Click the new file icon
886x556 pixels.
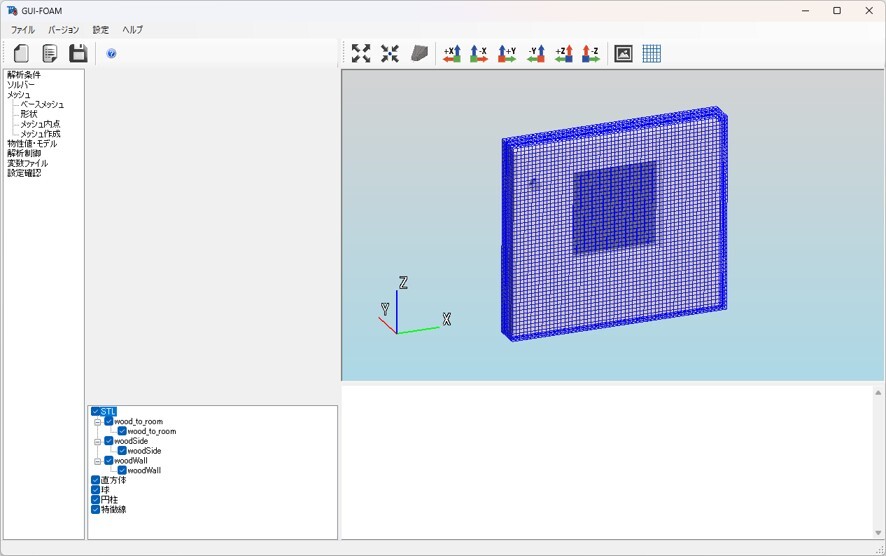21,54
